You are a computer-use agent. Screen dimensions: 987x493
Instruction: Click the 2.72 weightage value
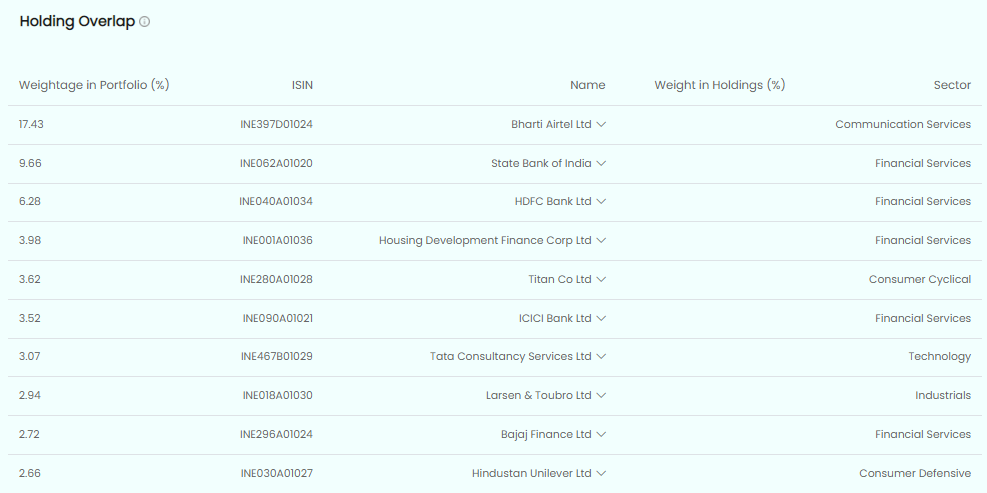point(30,434)
